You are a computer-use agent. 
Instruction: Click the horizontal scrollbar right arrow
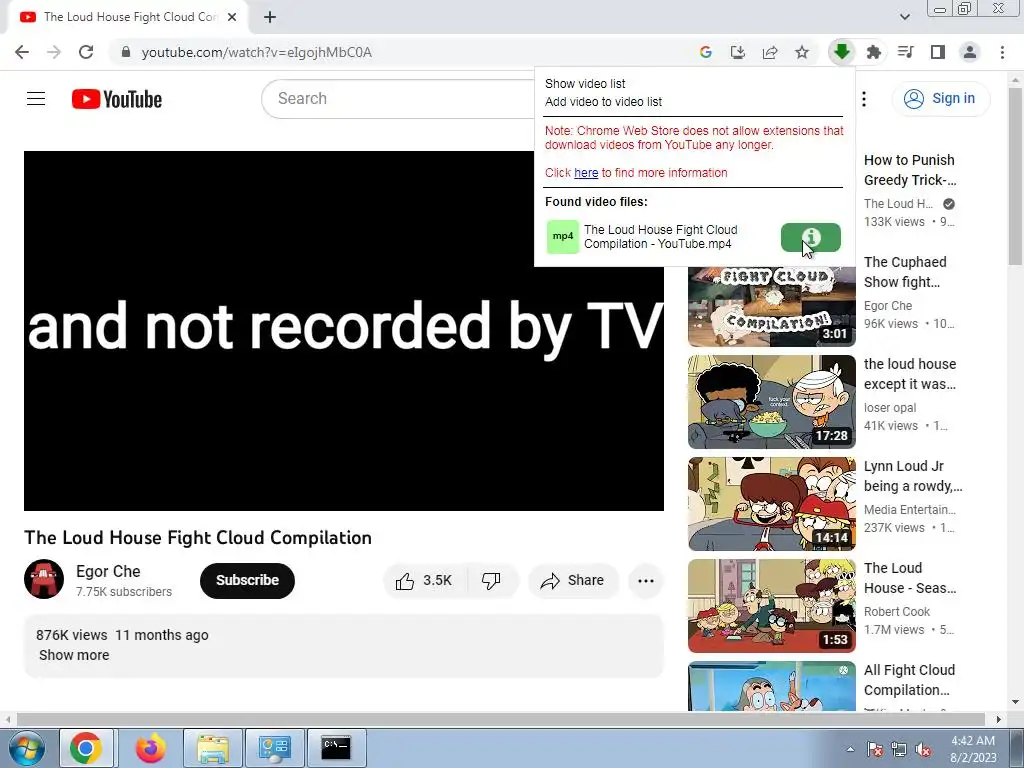[999, 720]
